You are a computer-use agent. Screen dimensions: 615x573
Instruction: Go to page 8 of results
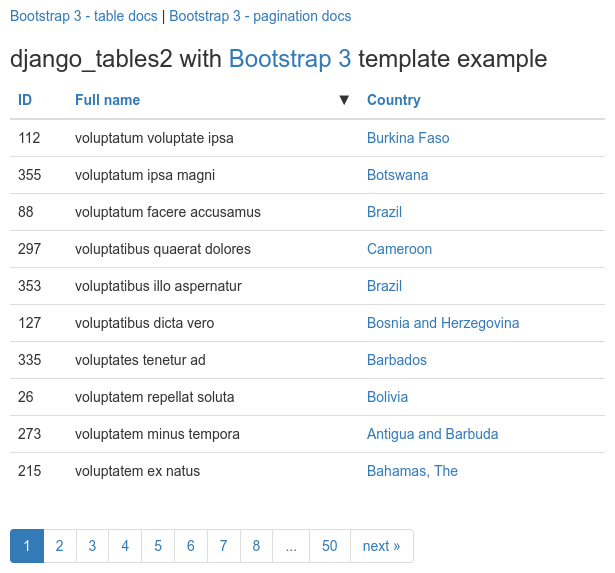[256, 546]
